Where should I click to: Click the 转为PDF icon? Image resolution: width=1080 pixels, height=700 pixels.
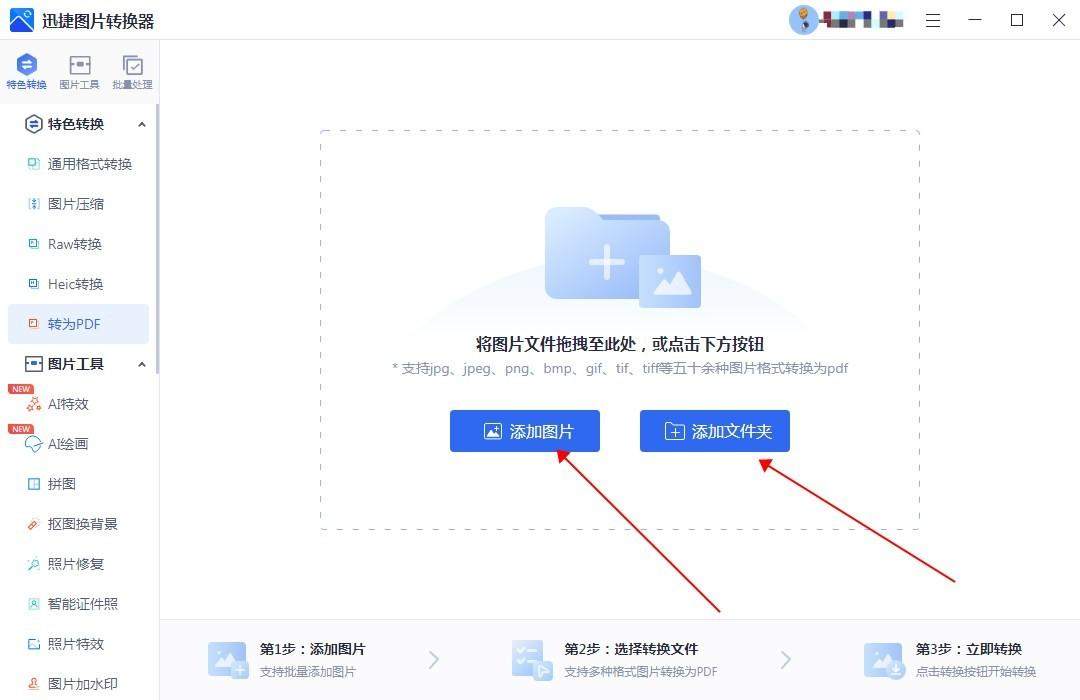point(33,323)
